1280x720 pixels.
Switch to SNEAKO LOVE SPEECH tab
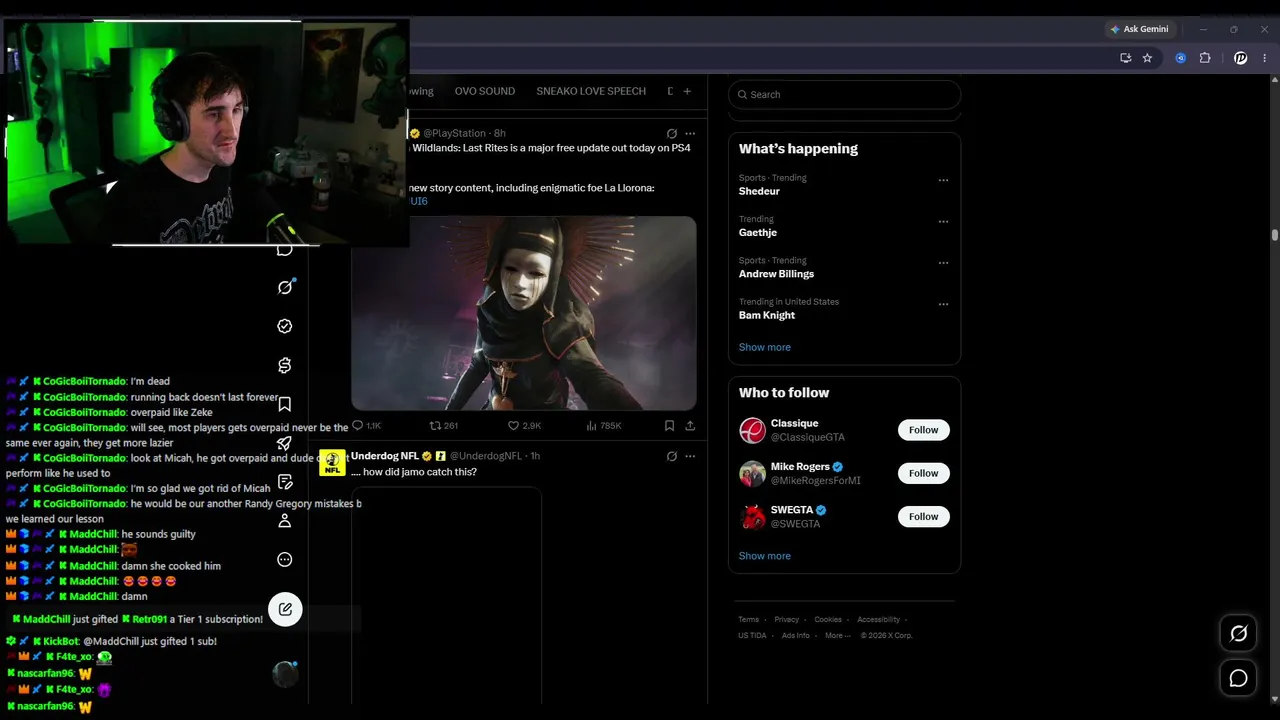(591, 91)
